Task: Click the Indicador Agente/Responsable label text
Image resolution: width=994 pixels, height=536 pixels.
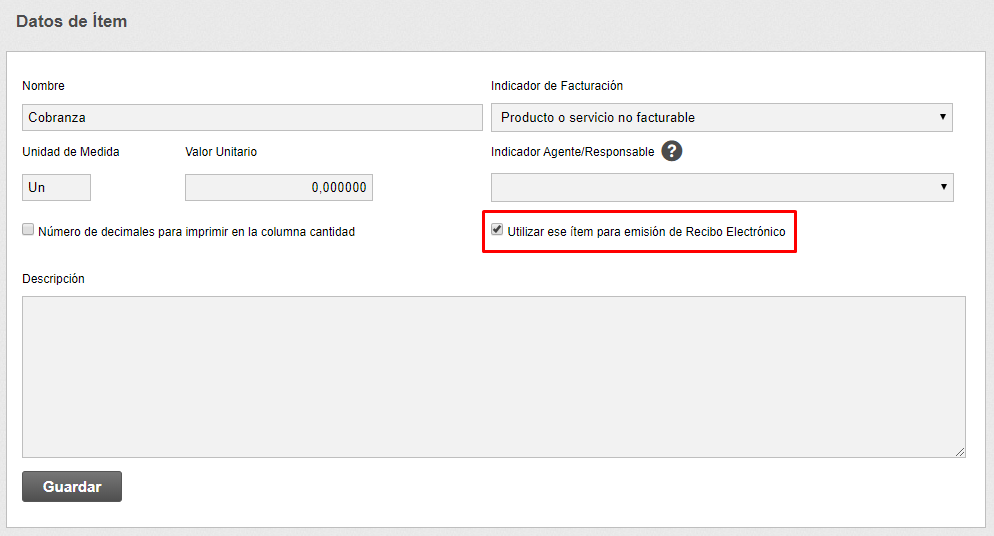Action: point(572,152)
